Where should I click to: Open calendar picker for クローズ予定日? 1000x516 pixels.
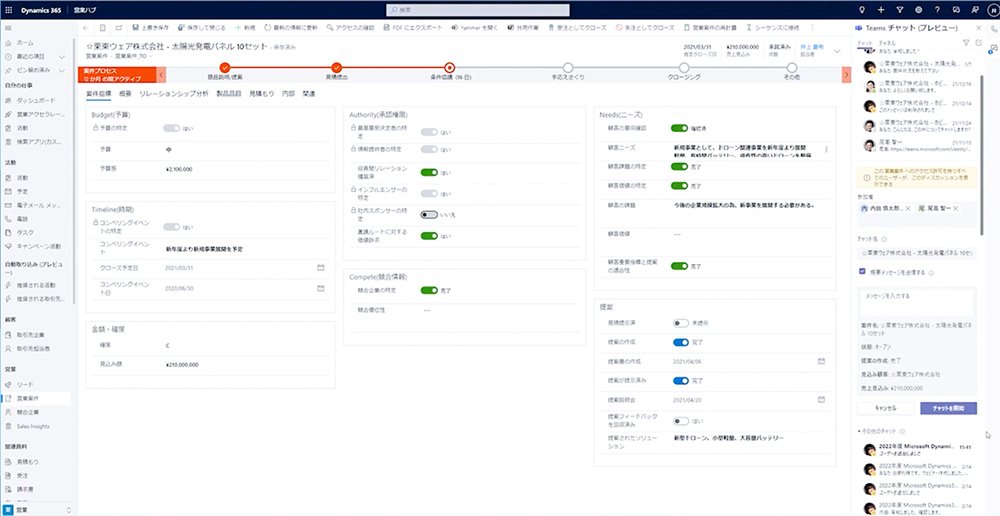(x=321, y=267)
